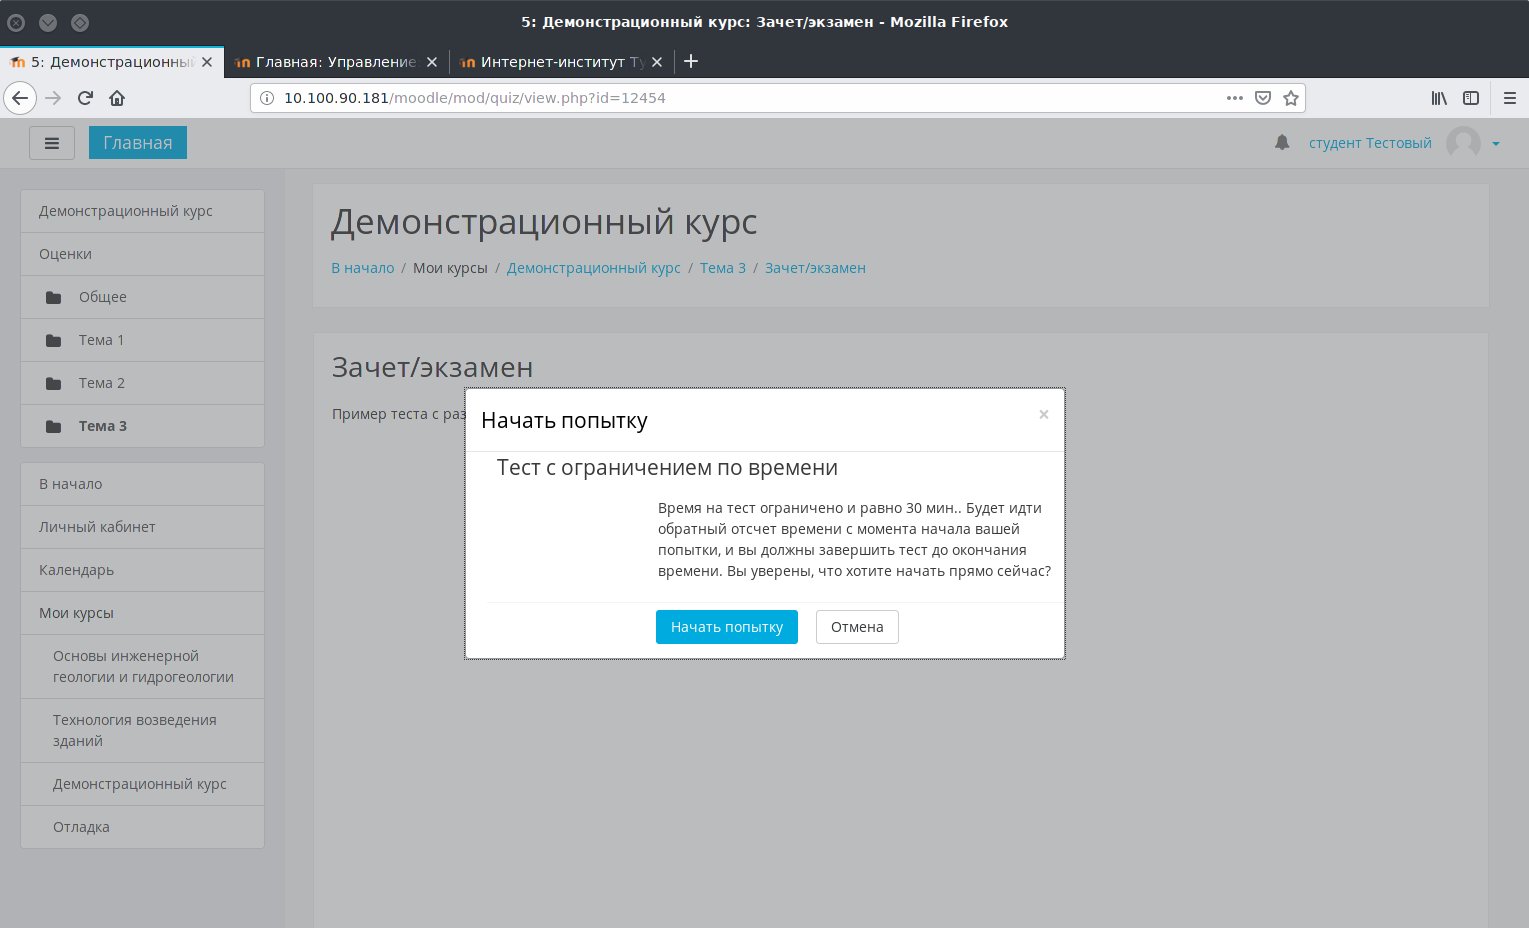This screenshot has height=928, width=1529.
Task: Click the 'Тест с ограничением по времени' heading
Action: pos(667,468)
